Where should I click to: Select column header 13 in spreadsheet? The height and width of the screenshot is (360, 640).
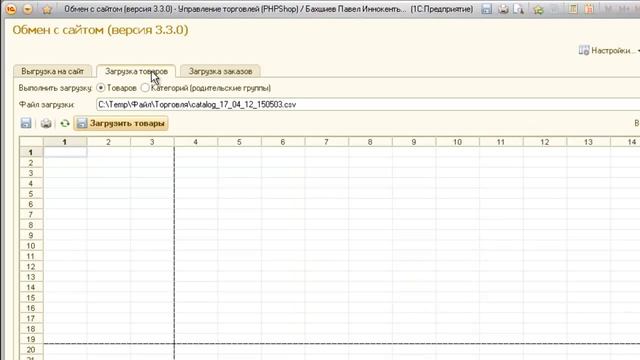tap(589, 142)
